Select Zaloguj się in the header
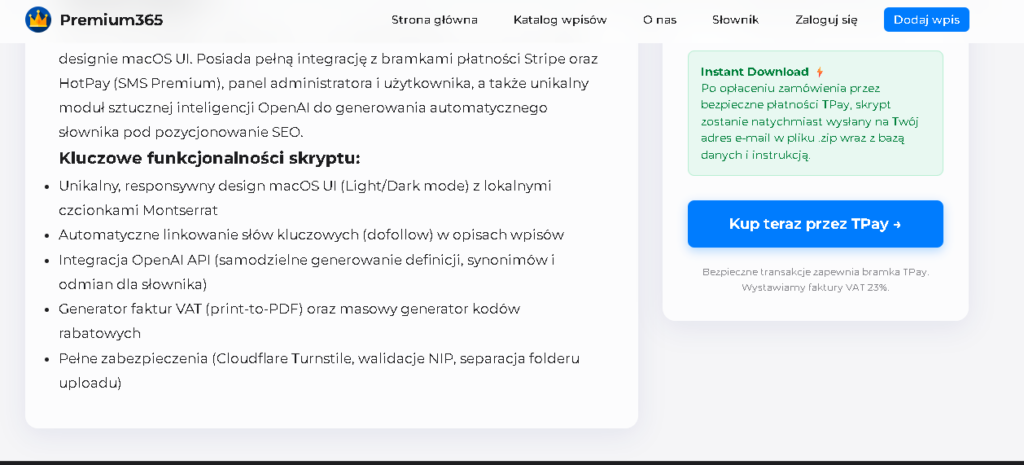 [826, 20]
